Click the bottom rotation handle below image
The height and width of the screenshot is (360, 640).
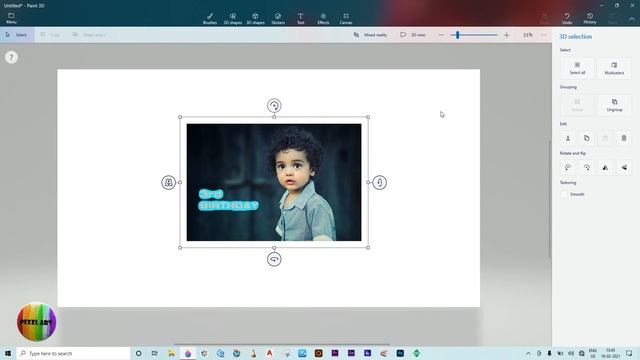pyautogui.click(x=274, y=259)
